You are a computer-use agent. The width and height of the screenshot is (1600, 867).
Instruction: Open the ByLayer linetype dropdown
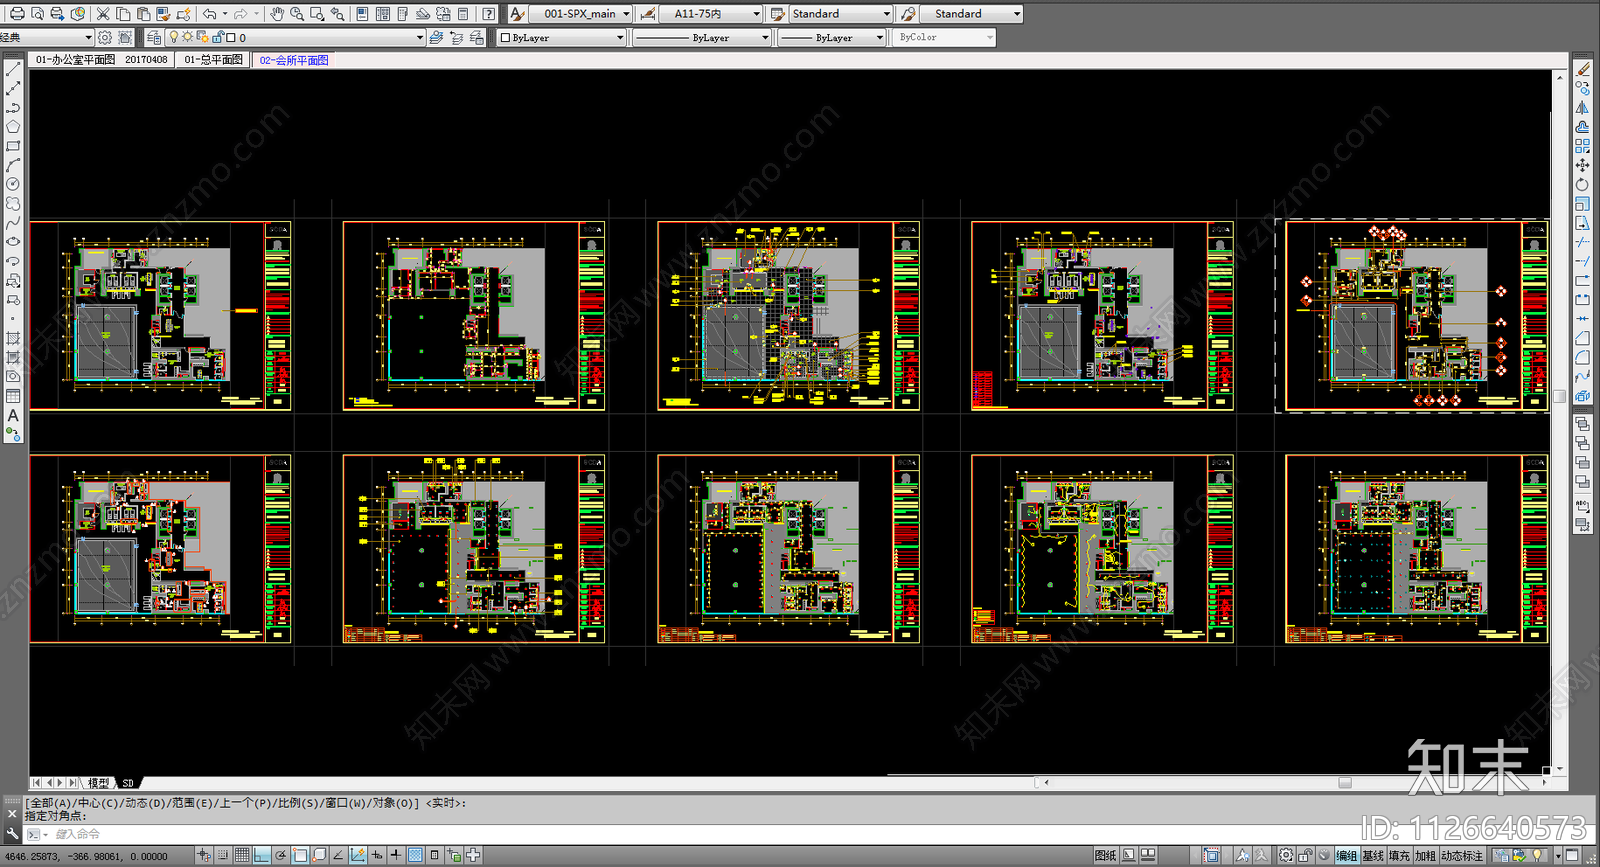701,38
